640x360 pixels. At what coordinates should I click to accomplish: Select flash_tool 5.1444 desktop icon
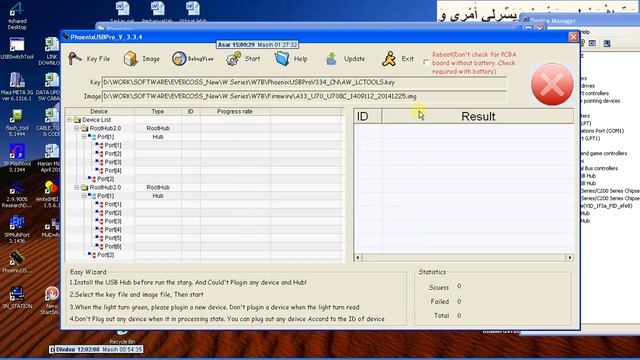point(17,122)
